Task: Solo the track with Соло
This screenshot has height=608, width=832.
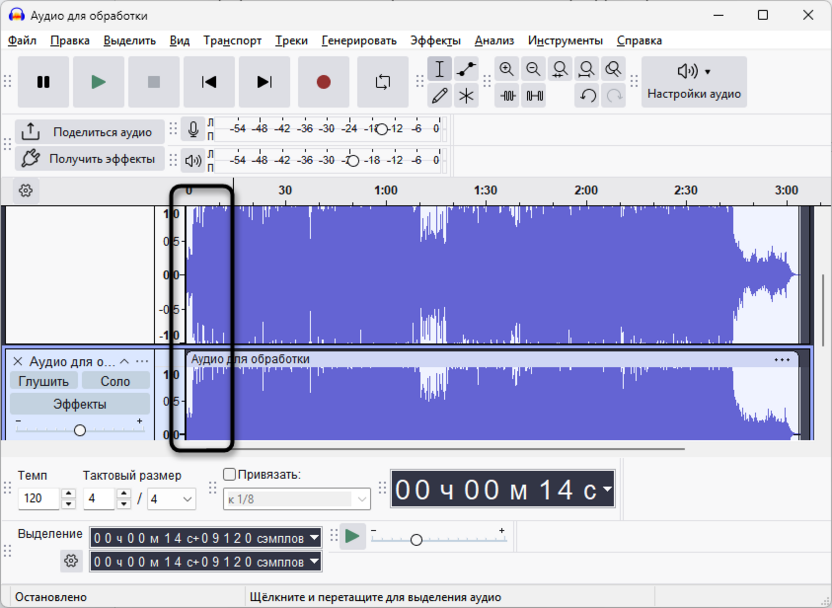Action: pyautogui.click(x=115, y=381)
